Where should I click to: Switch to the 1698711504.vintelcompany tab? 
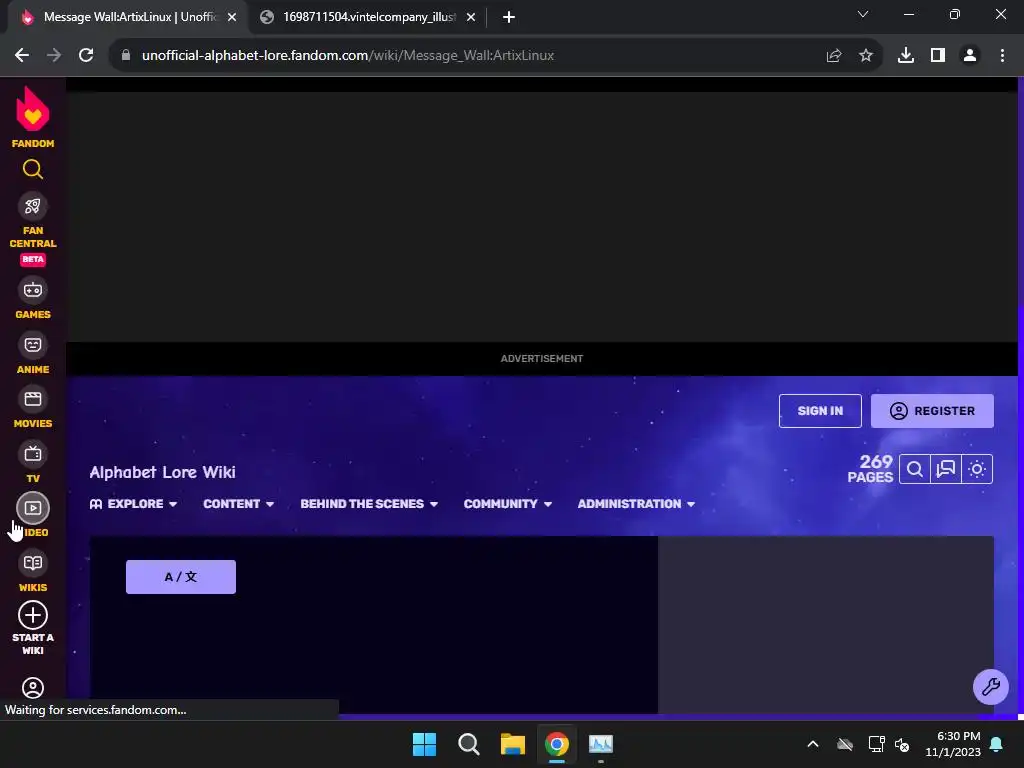367,17
